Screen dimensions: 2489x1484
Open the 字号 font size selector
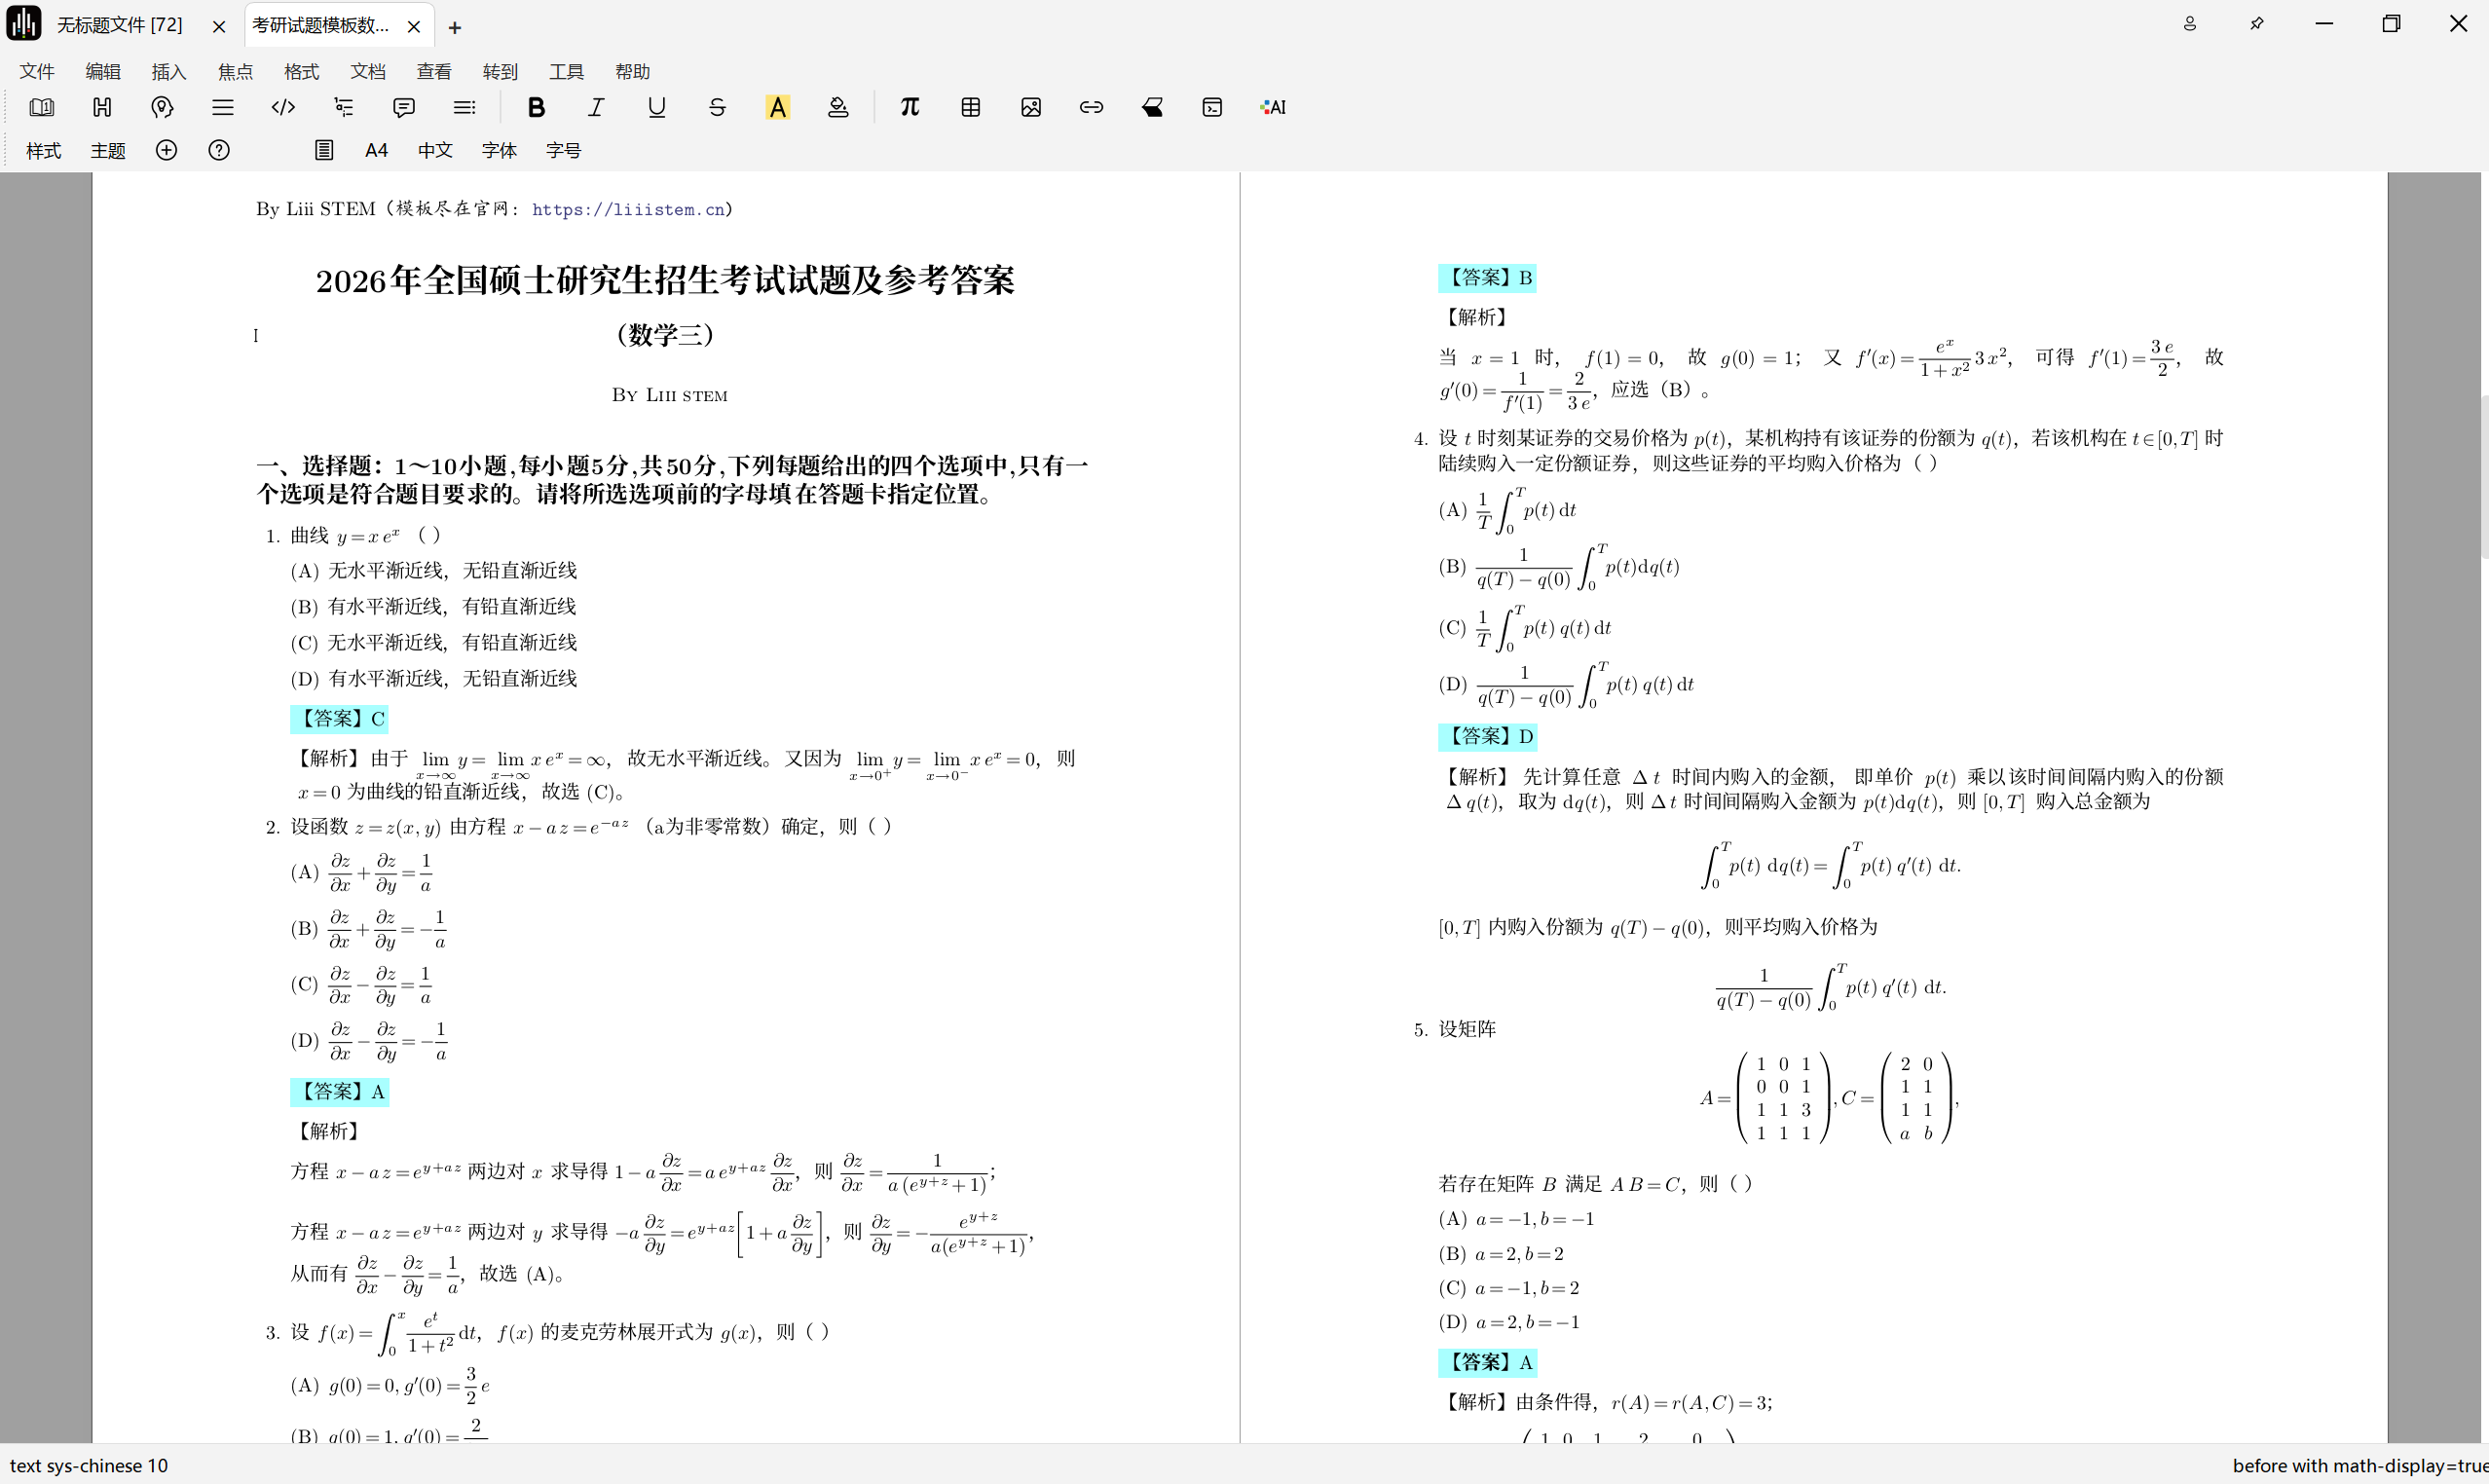click(x=563, y=150)
